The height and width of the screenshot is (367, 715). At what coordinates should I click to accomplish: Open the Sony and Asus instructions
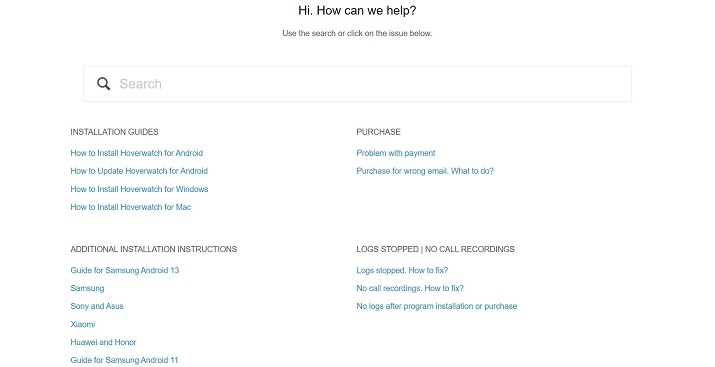[97, 306]
